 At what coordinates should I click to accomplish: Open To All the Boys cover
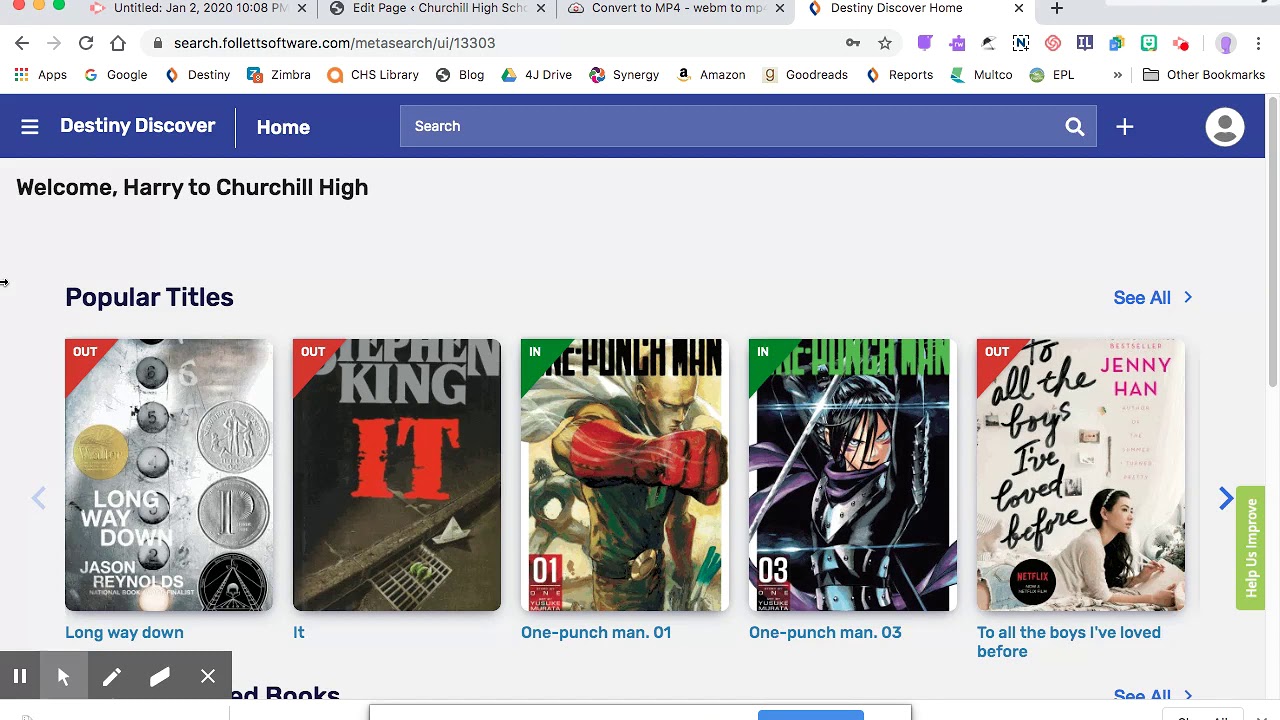pos(1081,475)
